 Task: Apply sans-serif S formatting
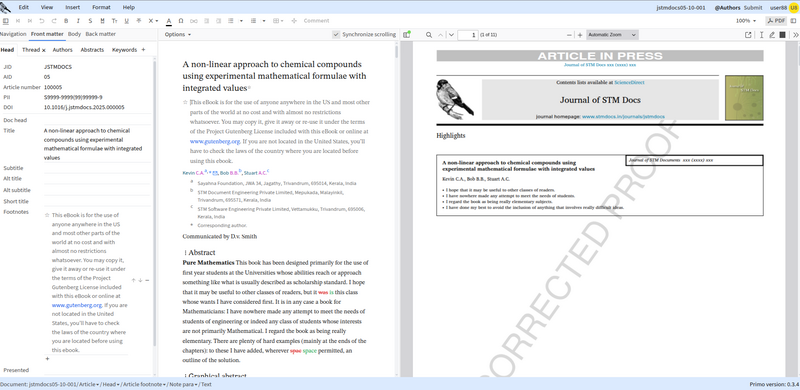(x=90, y=21)
